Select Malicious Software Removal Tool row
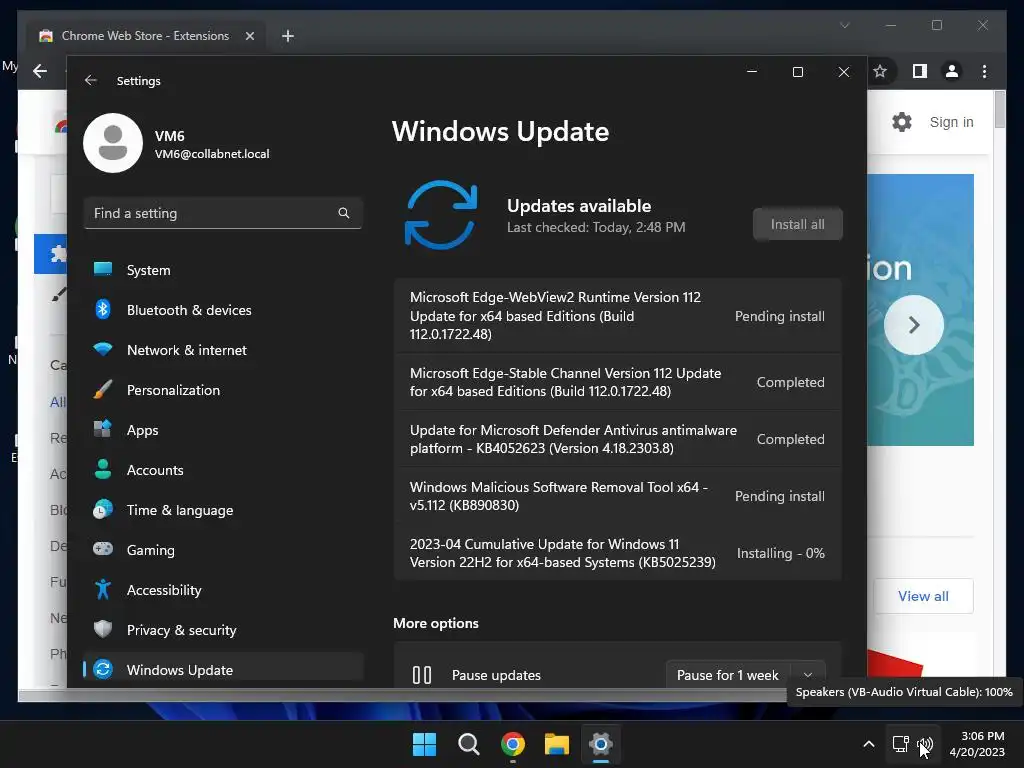The height and width of the screenshot is (768, 1024). tap(617, 496)
